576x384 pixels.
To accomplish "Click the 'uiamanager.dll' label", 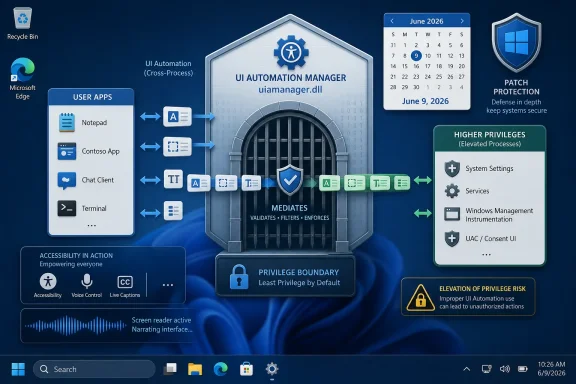I will (x=290, y=90).
